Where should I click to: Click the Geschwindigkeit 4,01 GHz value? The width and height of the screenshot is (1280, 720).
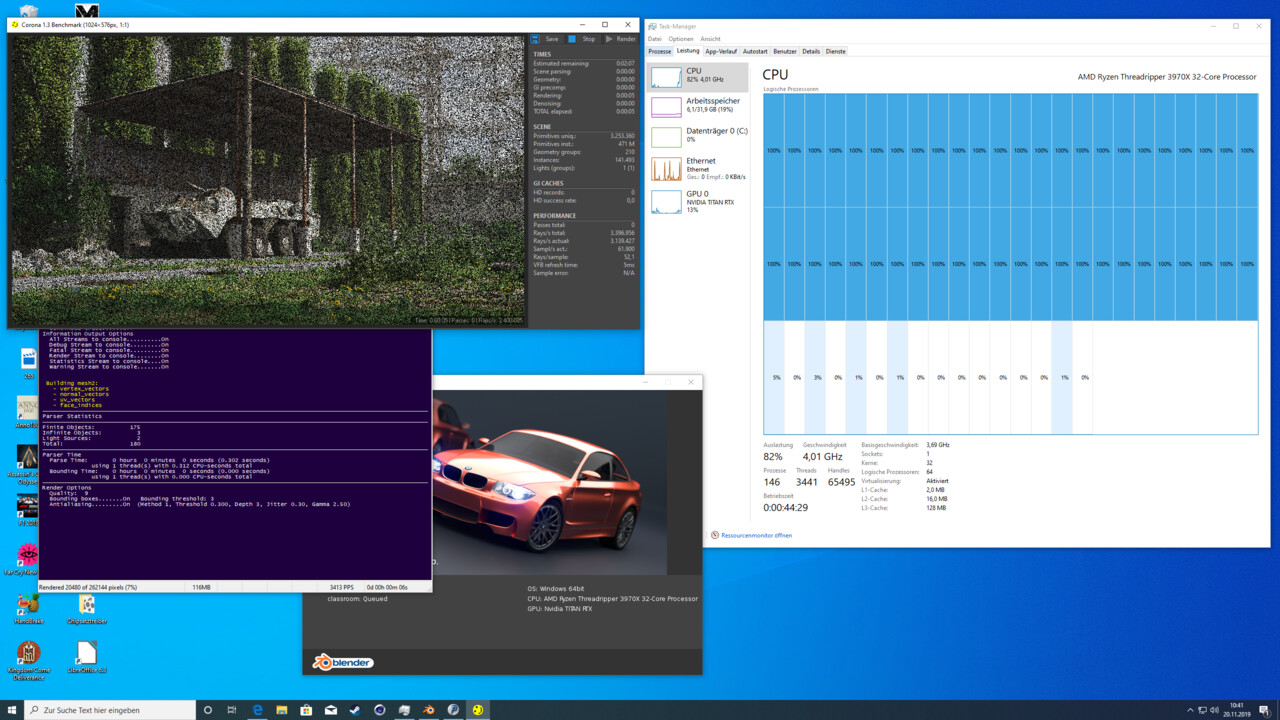tap(824, 457)
